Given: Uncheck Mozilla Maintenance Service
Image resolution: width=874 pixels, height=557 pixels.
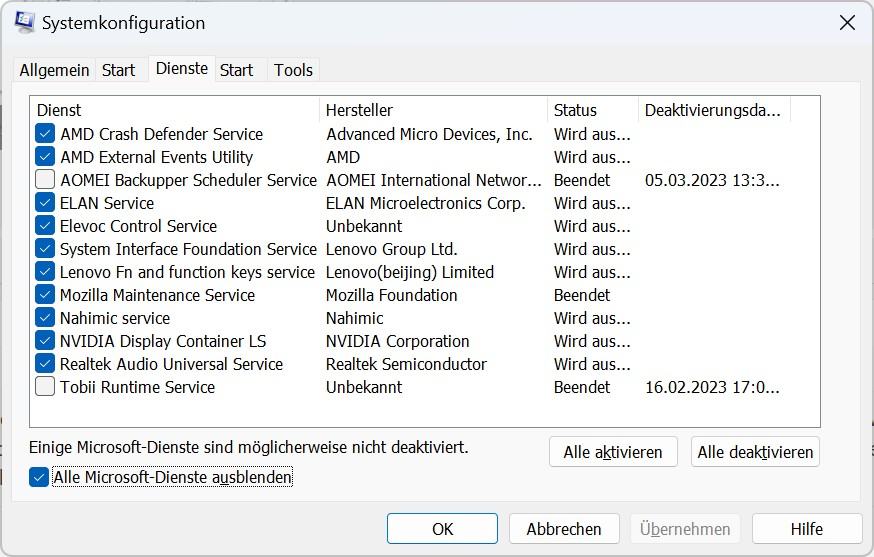Looking at the screenshot, I should click(45, 295).
